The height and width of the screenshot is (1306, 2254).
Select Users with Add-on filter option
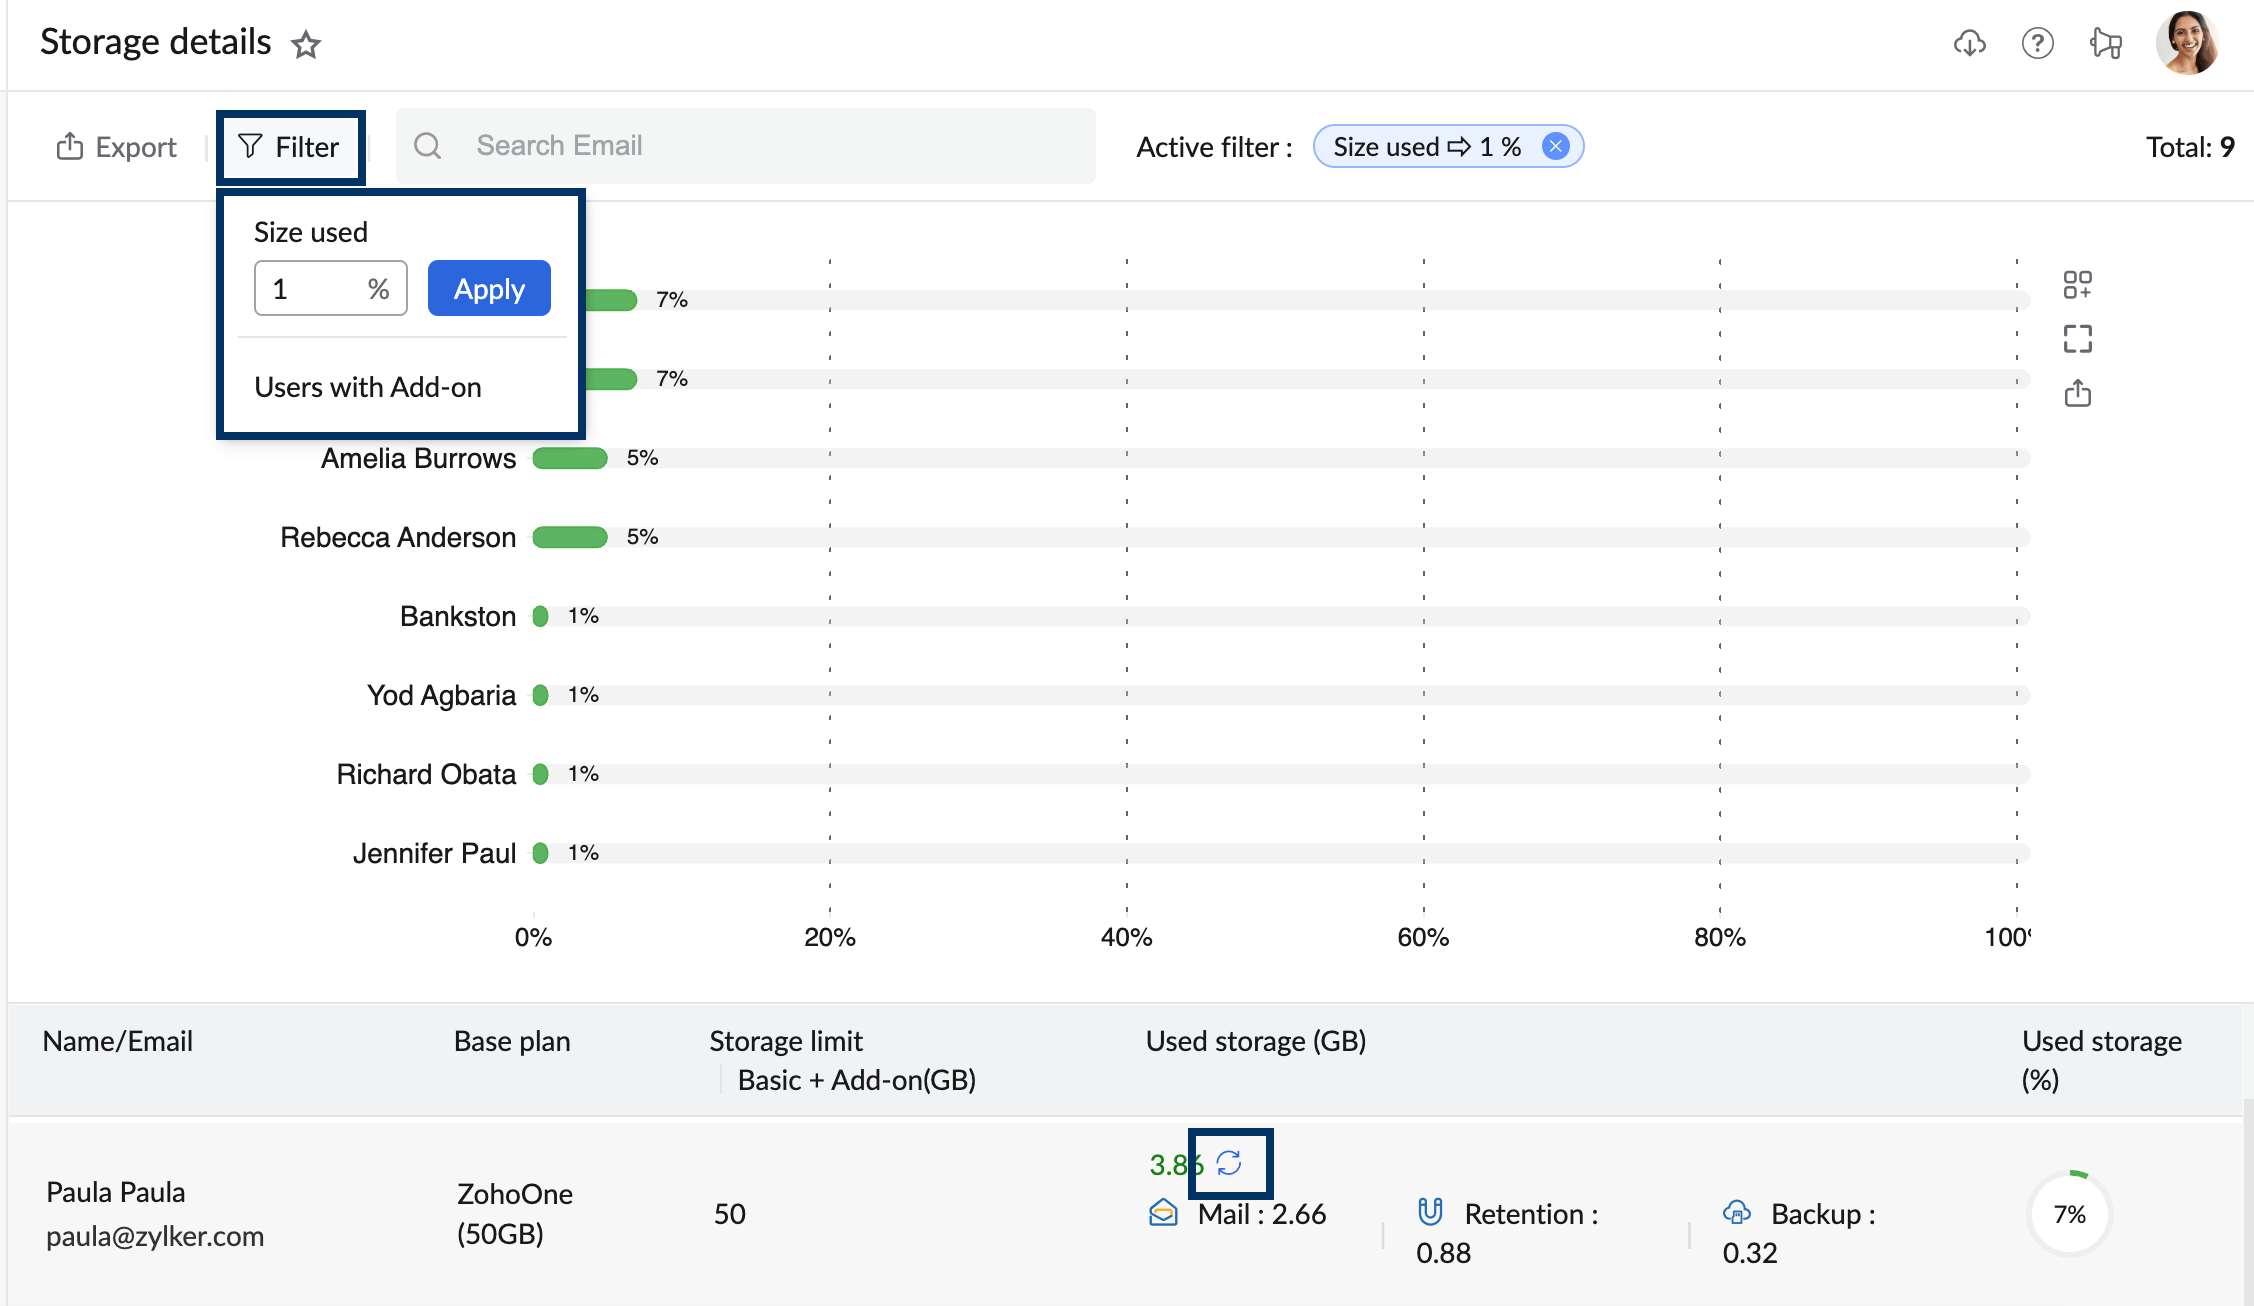[369, 387]
